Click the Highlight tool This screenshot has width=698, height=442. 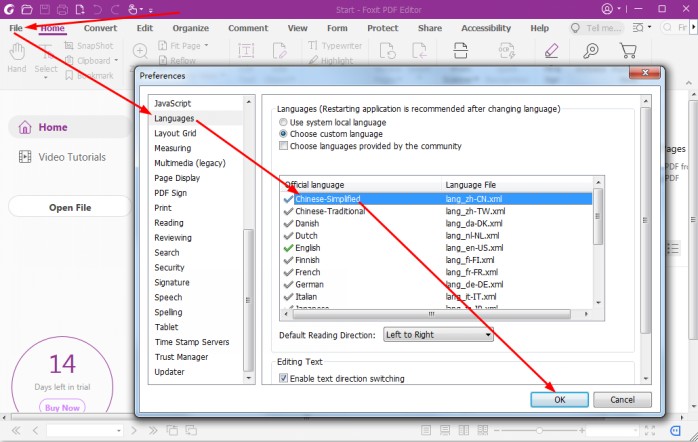click(331, 61)
